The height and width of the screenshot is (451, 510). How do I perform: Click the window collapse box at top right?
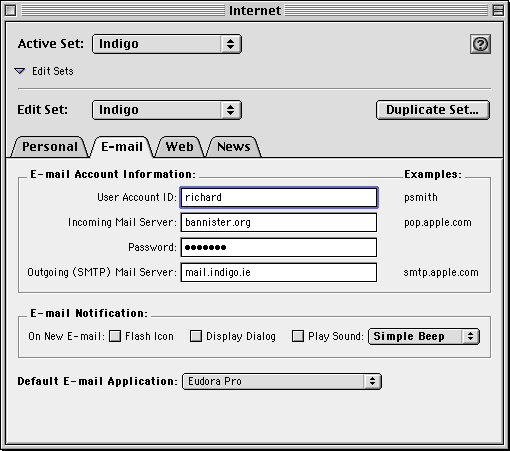click(498, 11)
